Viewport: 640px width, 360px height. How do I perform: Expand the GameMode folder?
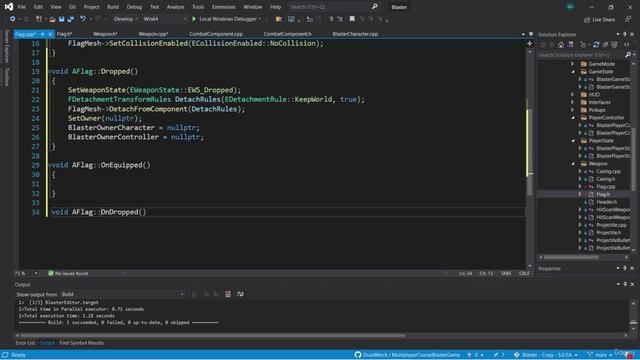[x=572, y=64]
